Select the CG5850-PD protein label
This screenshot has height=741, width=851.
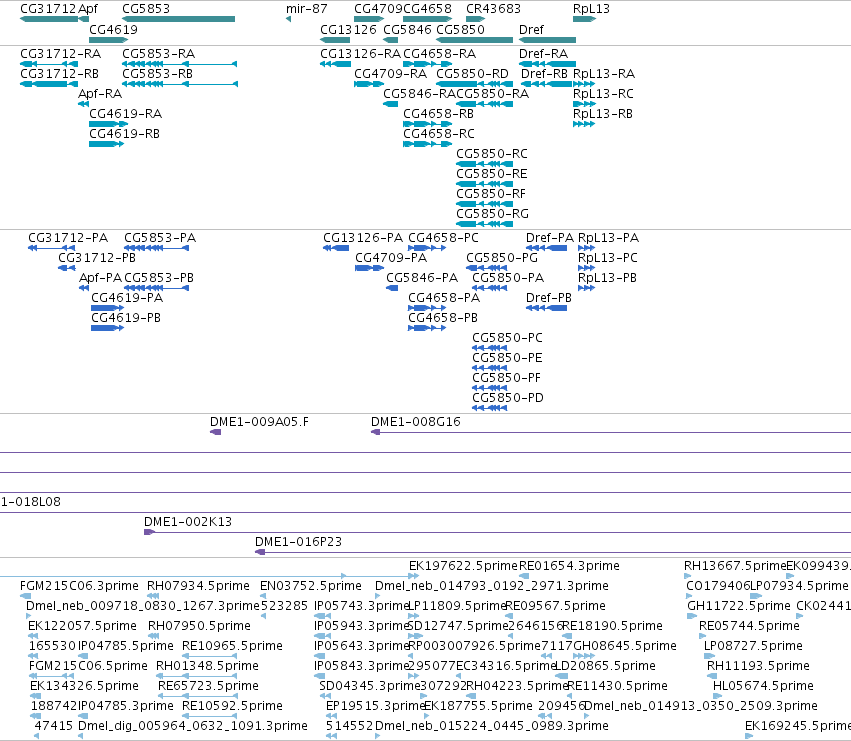(508, 397)
